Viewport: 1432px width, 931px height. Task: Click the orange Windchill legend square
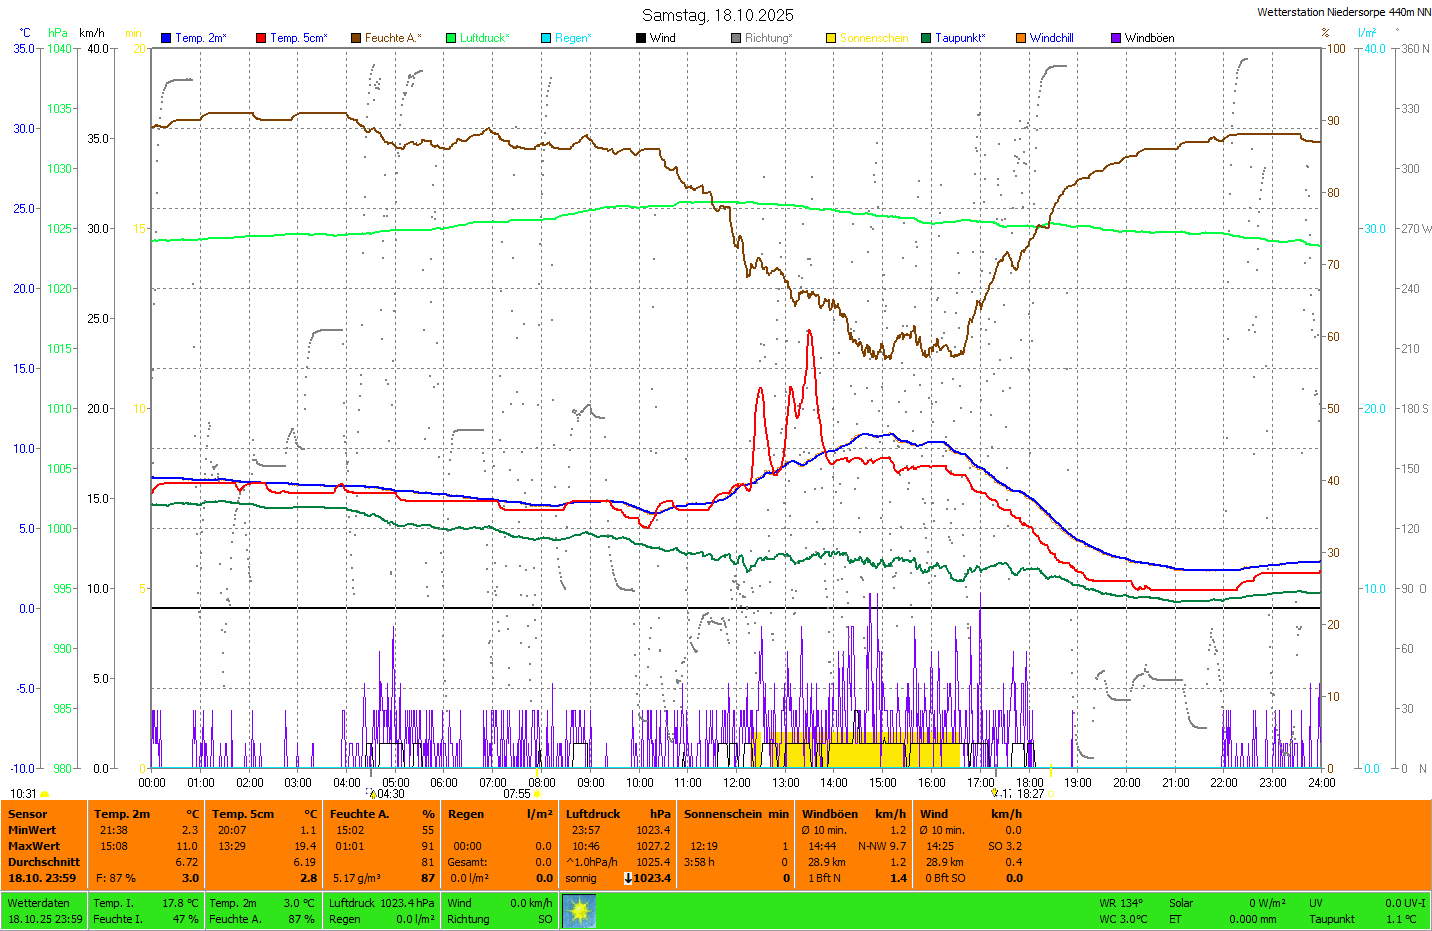(1021, 38)
